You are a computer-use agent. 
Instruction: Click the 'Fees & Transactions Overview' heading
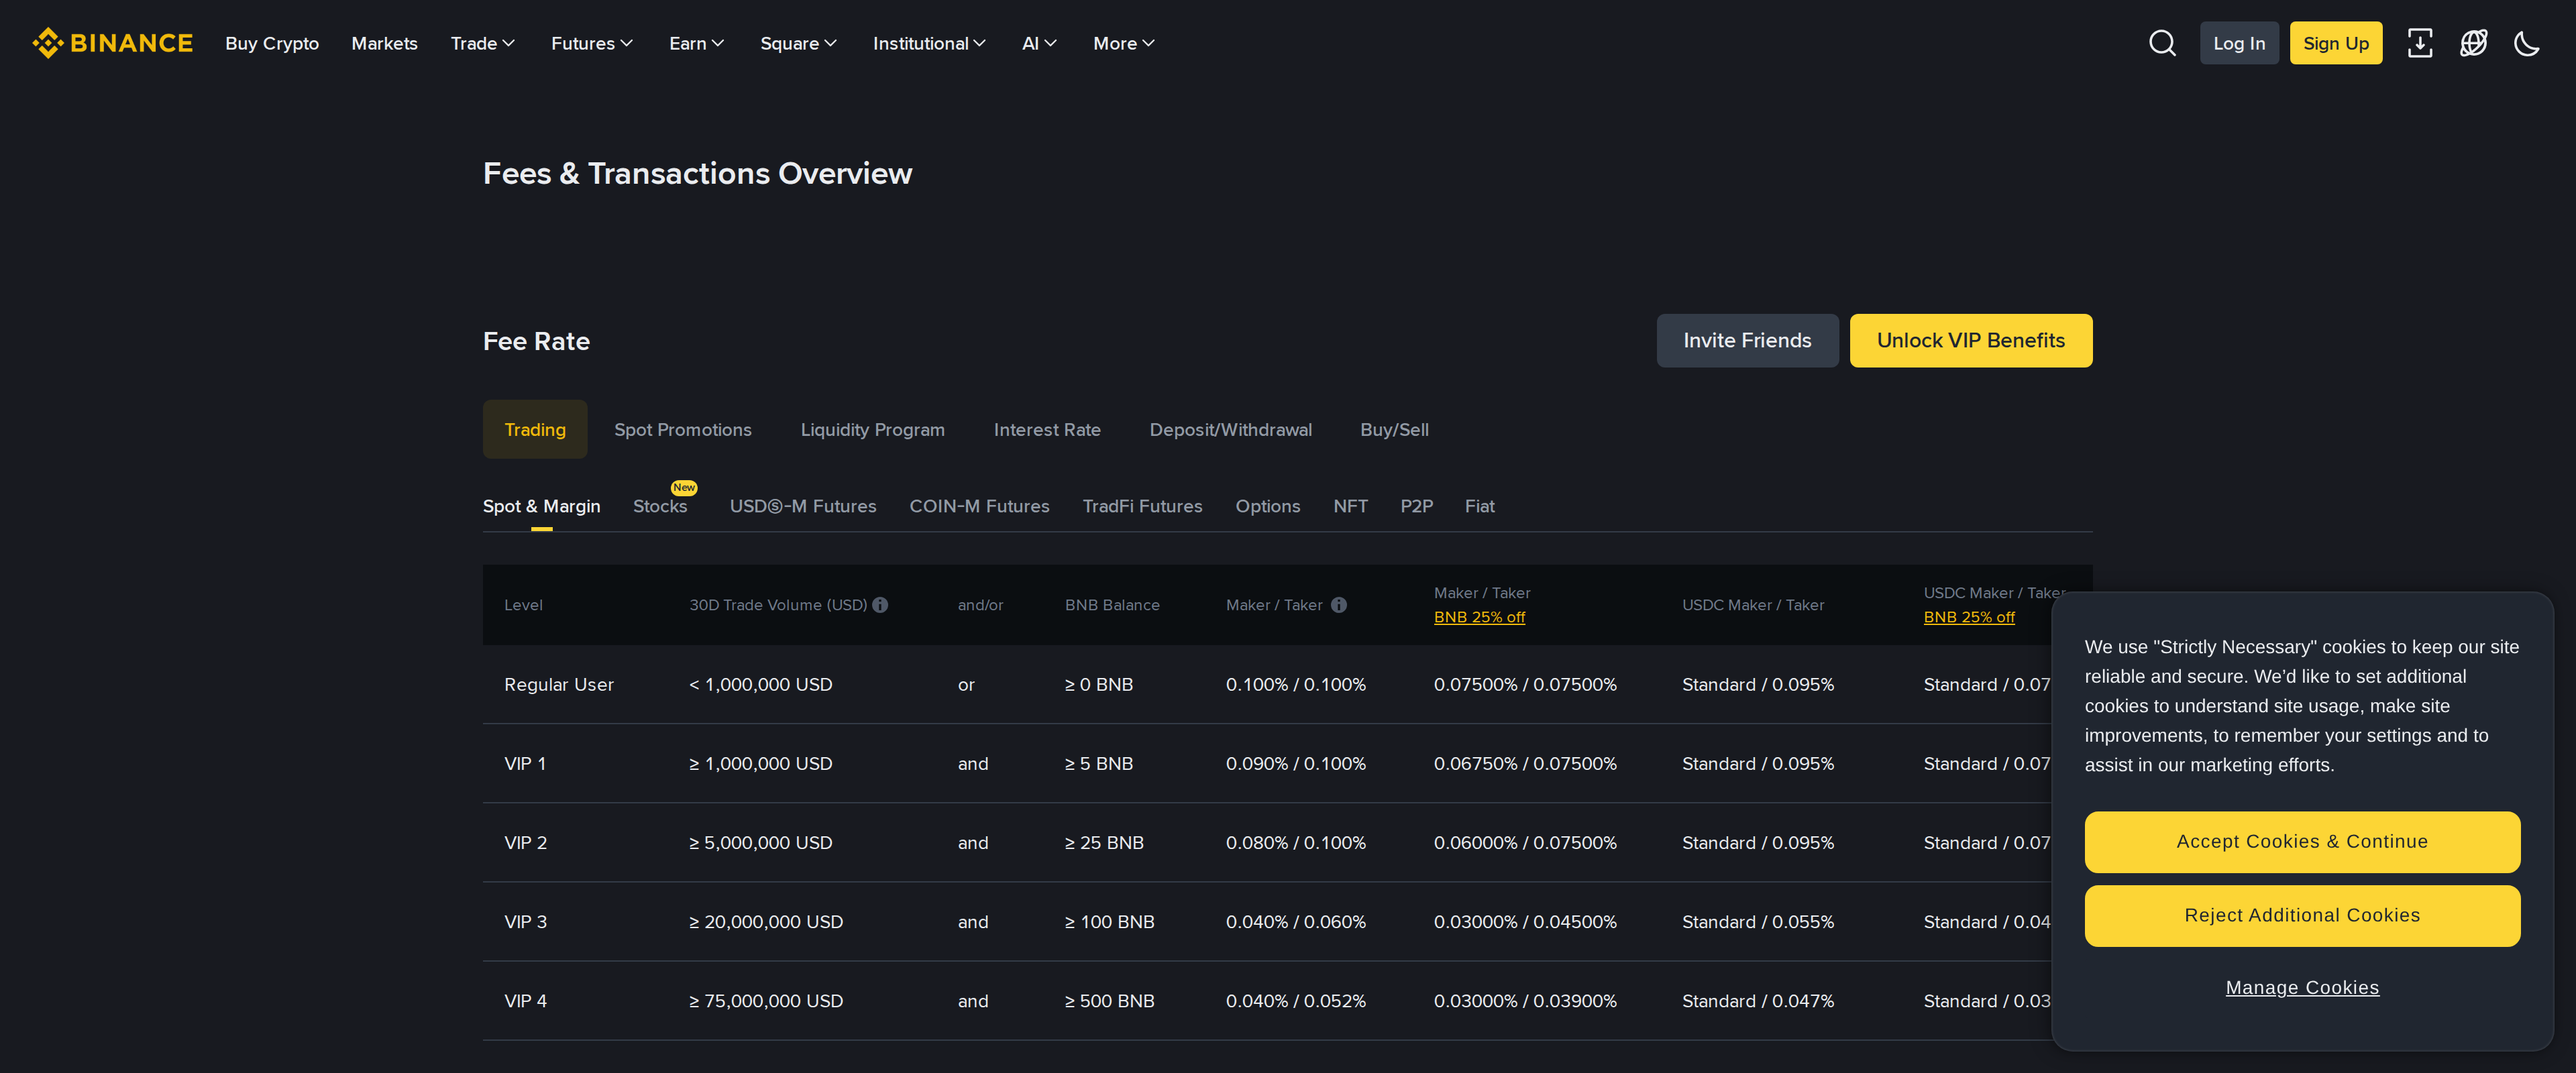(x=697, y=173)
